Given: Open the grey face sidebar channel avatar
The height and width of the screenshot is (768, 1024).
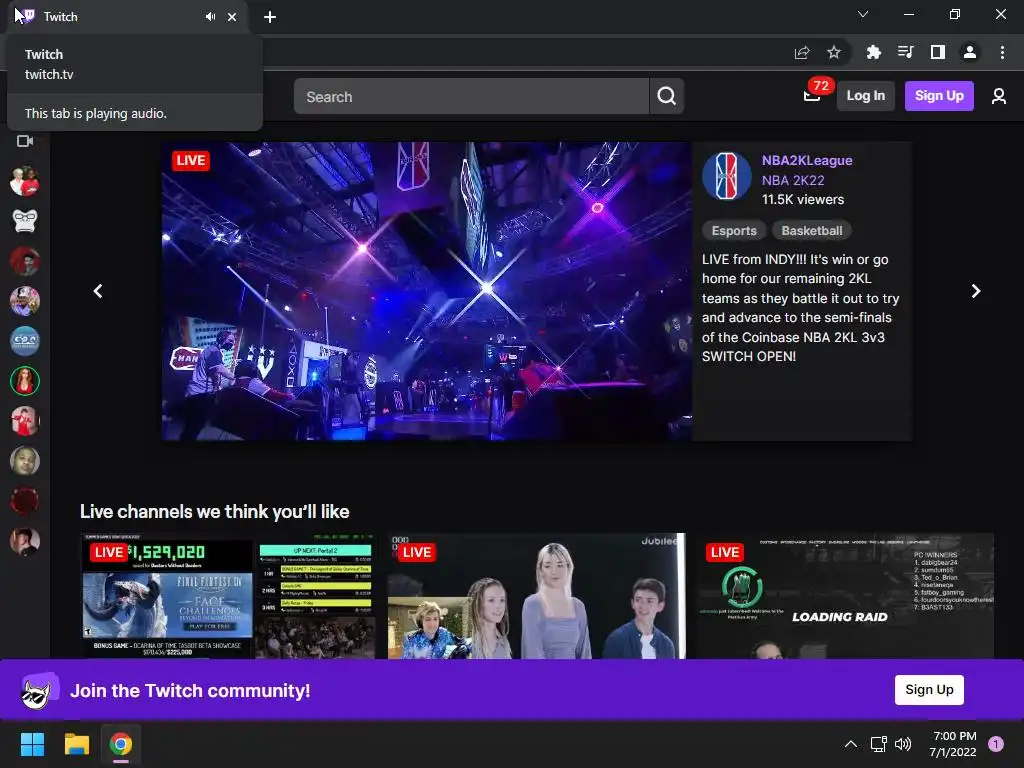Looking at the screenshot, I should click(25, 461).
